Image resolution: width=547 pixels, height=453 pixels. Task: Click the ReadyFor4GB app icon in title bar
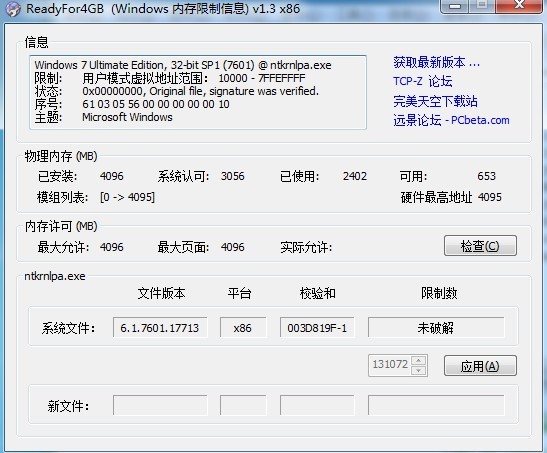[13, 8]
